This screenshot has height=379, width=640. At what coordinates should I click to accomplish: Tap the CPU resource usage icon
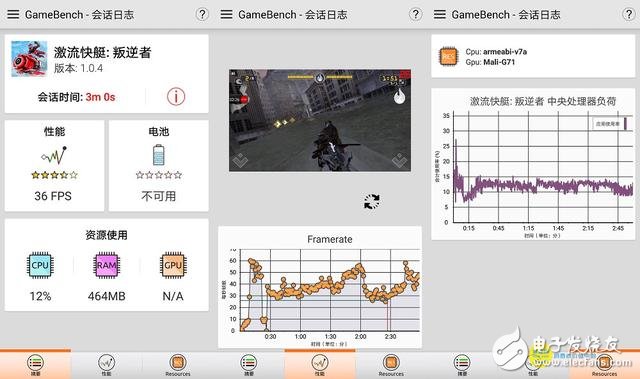click(40, 265)
